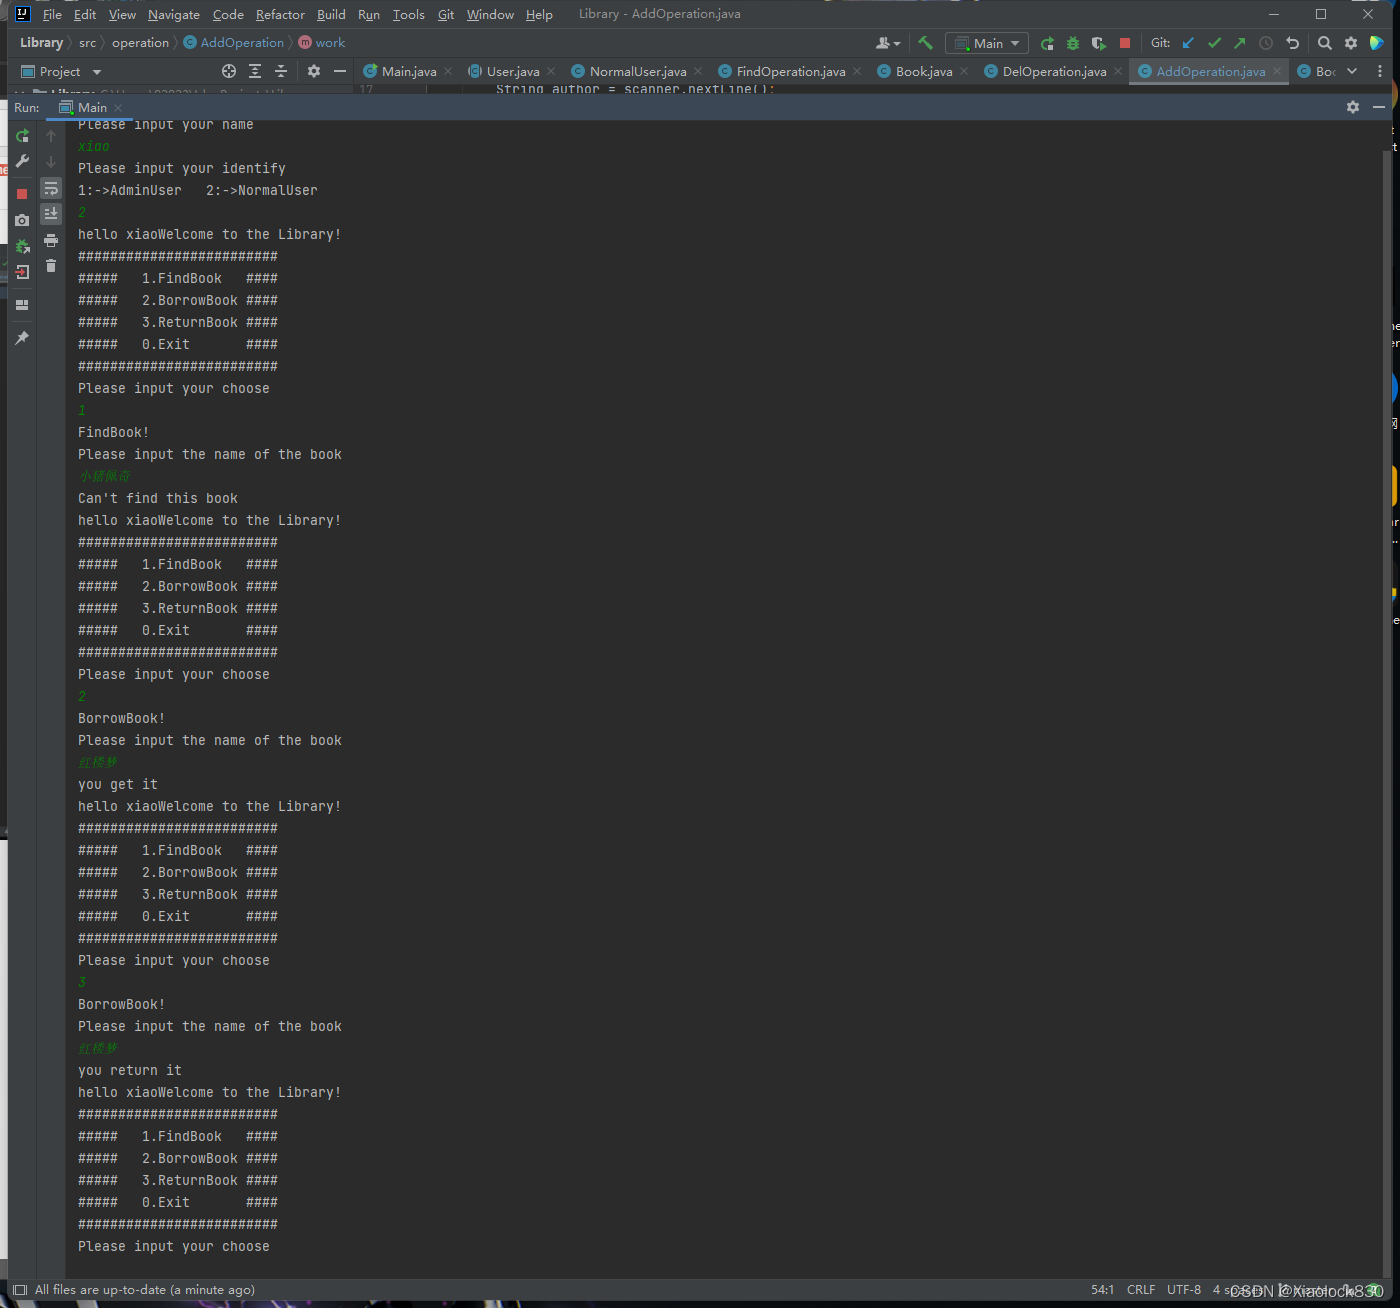This screenshot has width=1400, height=1308.
Task: Open Project panel options gear
Action: (314, 71)
